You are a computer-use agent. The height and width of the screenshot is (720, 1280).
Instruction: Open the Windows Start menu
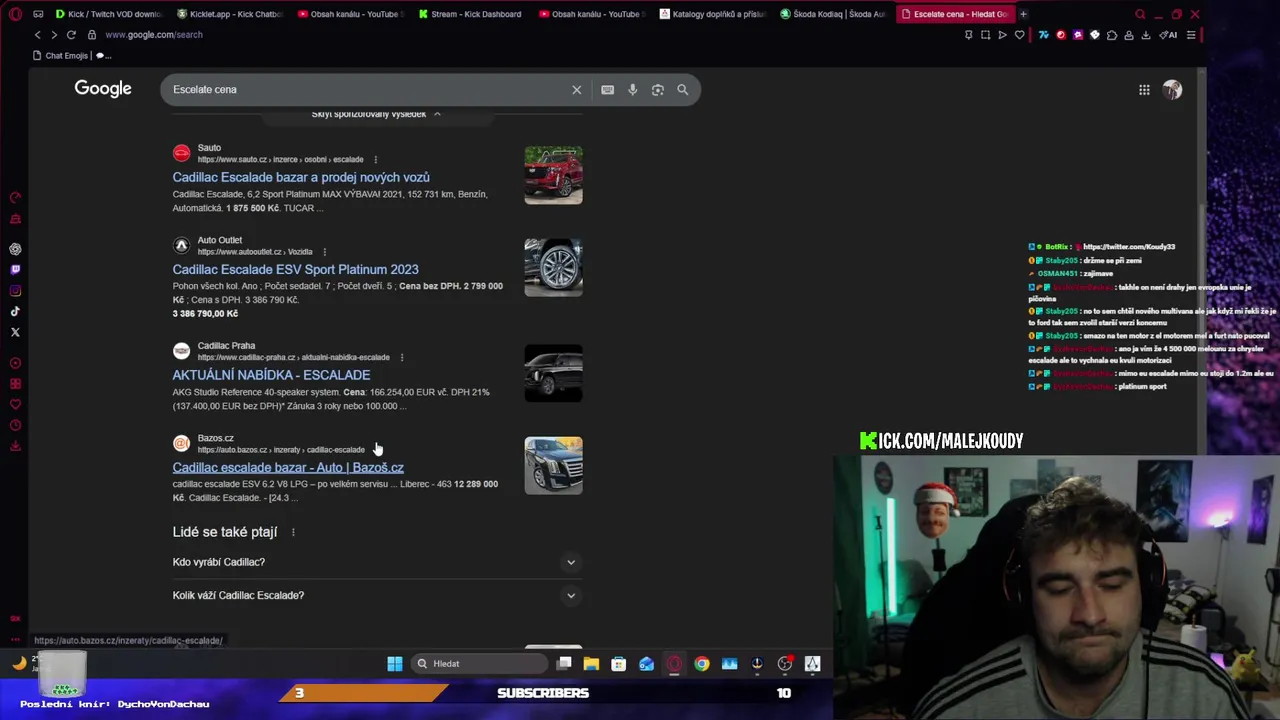point(395,663)
